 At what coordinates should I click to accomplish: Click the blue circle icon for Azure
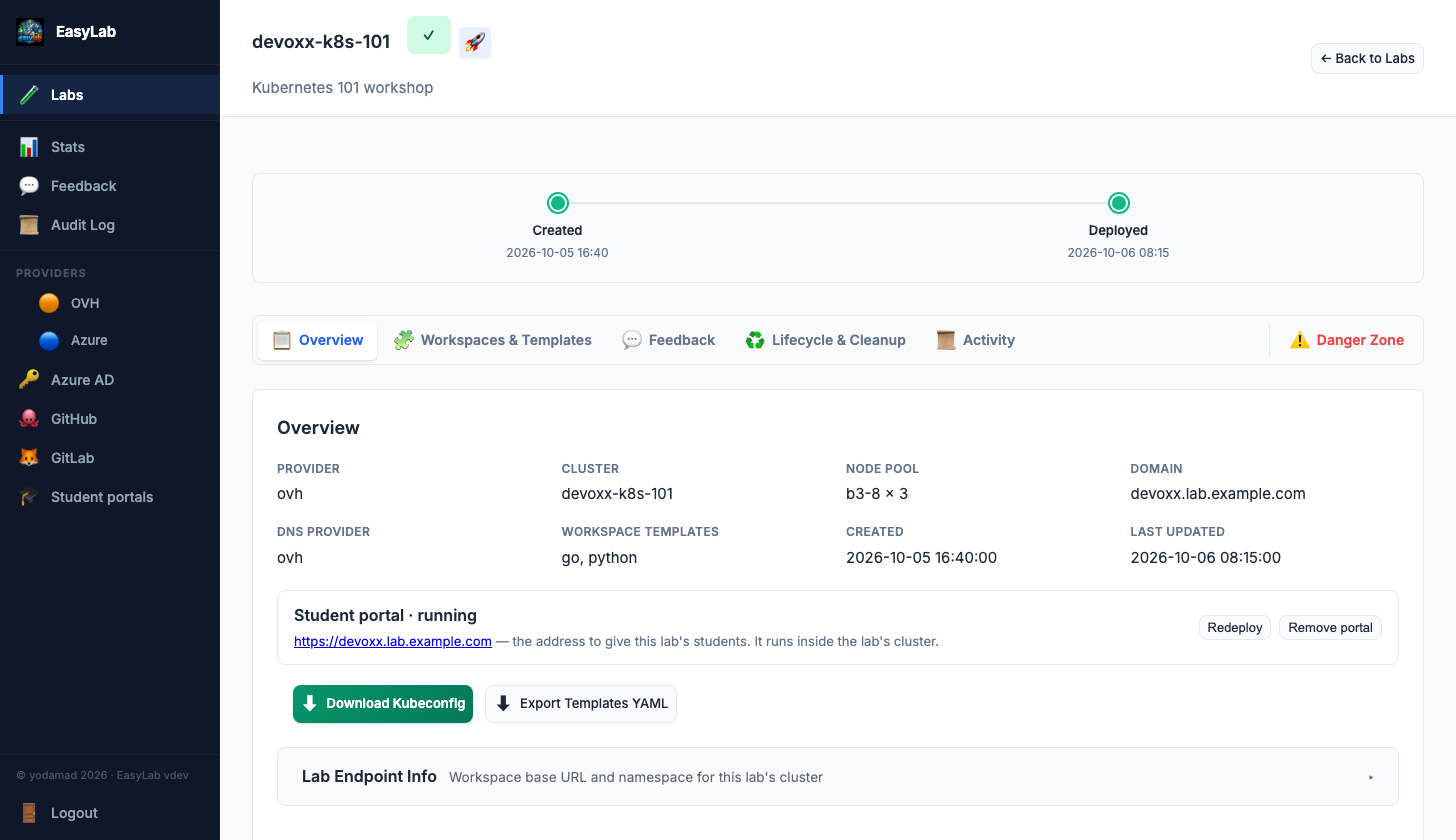click(49, 340)
